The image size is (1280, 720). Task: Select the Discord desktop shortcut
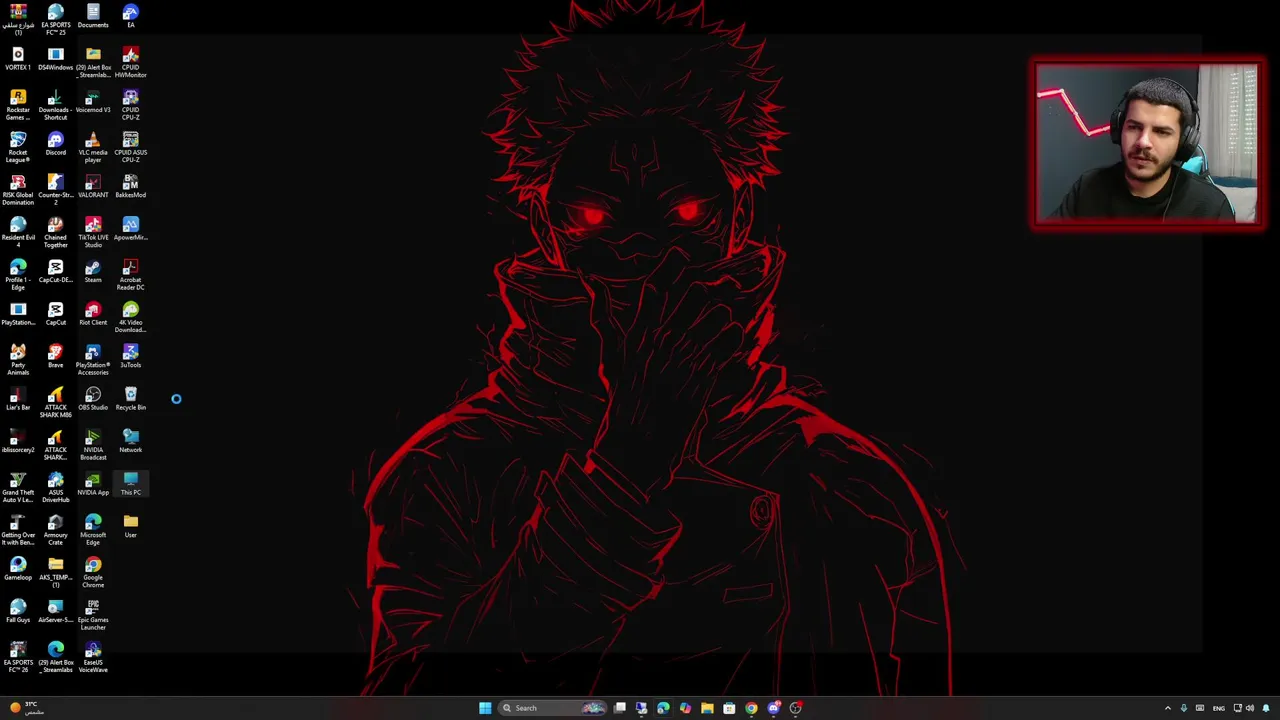point(55,143)
